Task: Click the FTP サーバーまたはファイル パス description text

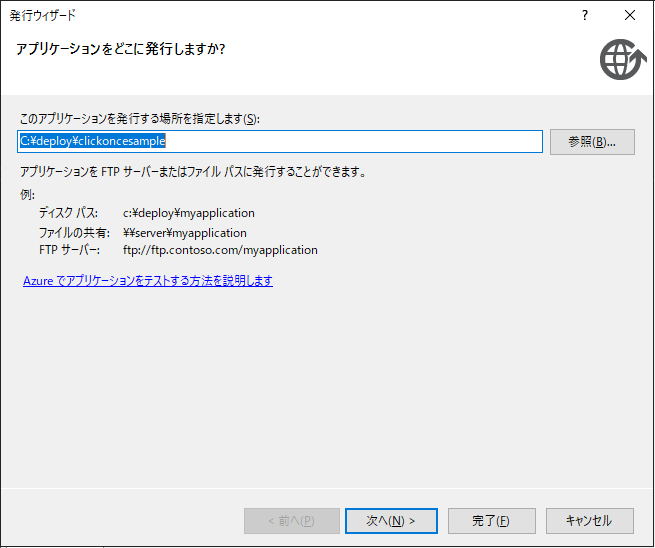Action: tap(193, 172)
